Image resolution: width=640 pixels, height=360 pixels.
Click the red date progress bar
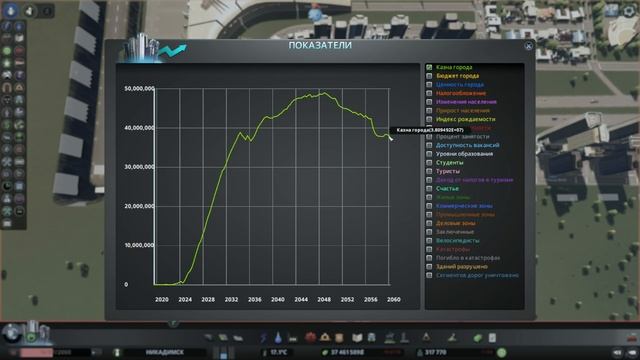click(36, 352)
